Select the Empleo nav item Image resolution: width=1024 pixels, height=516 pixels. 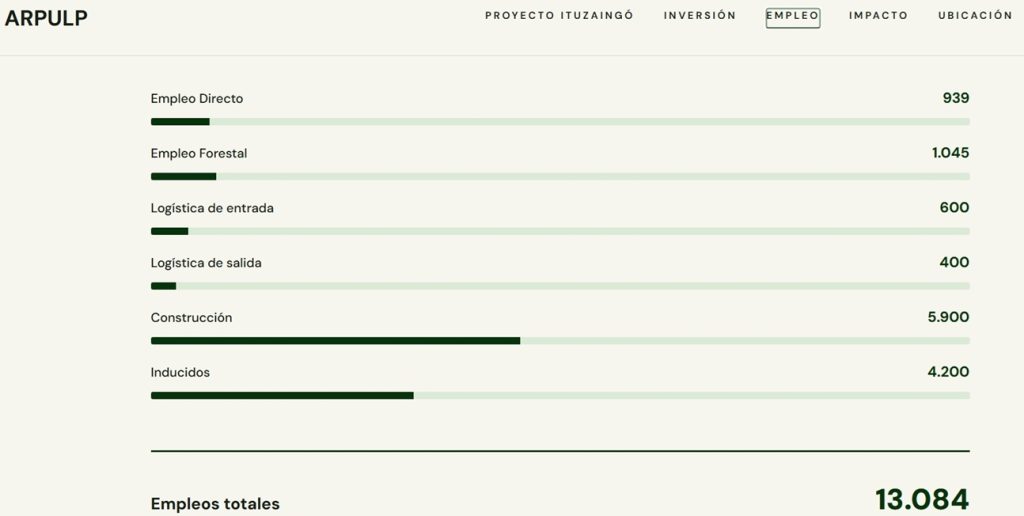point(793,17)
